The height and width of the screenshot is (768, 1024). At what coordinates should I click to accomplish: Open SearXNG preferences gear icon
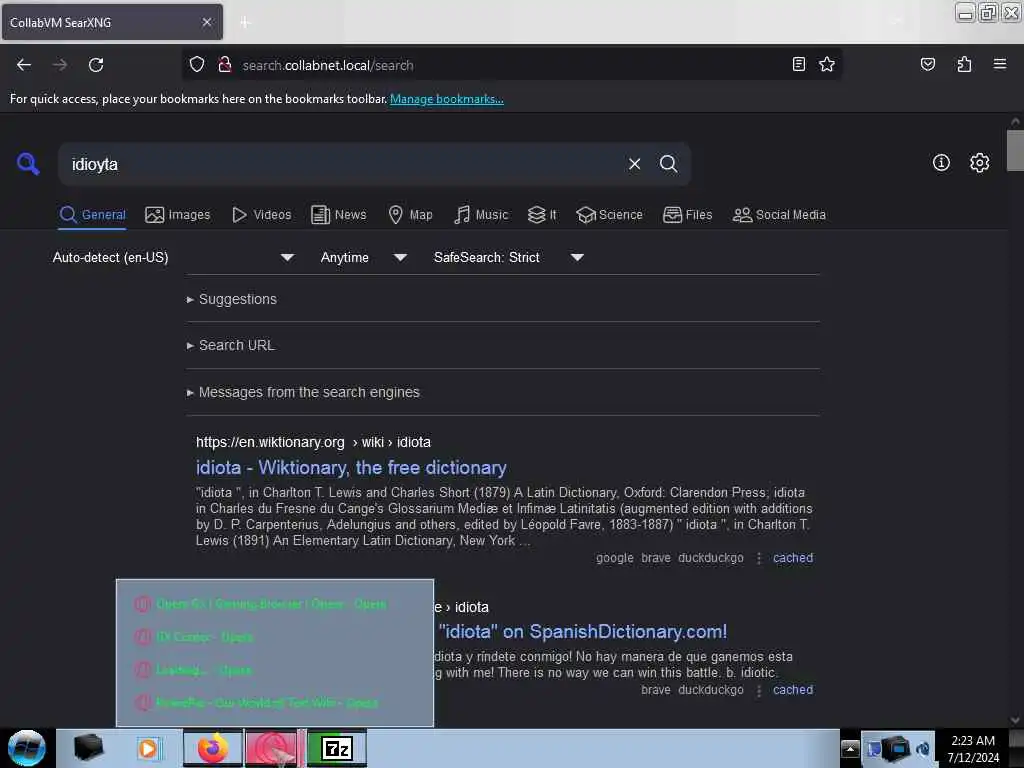(x=979, y=163)
